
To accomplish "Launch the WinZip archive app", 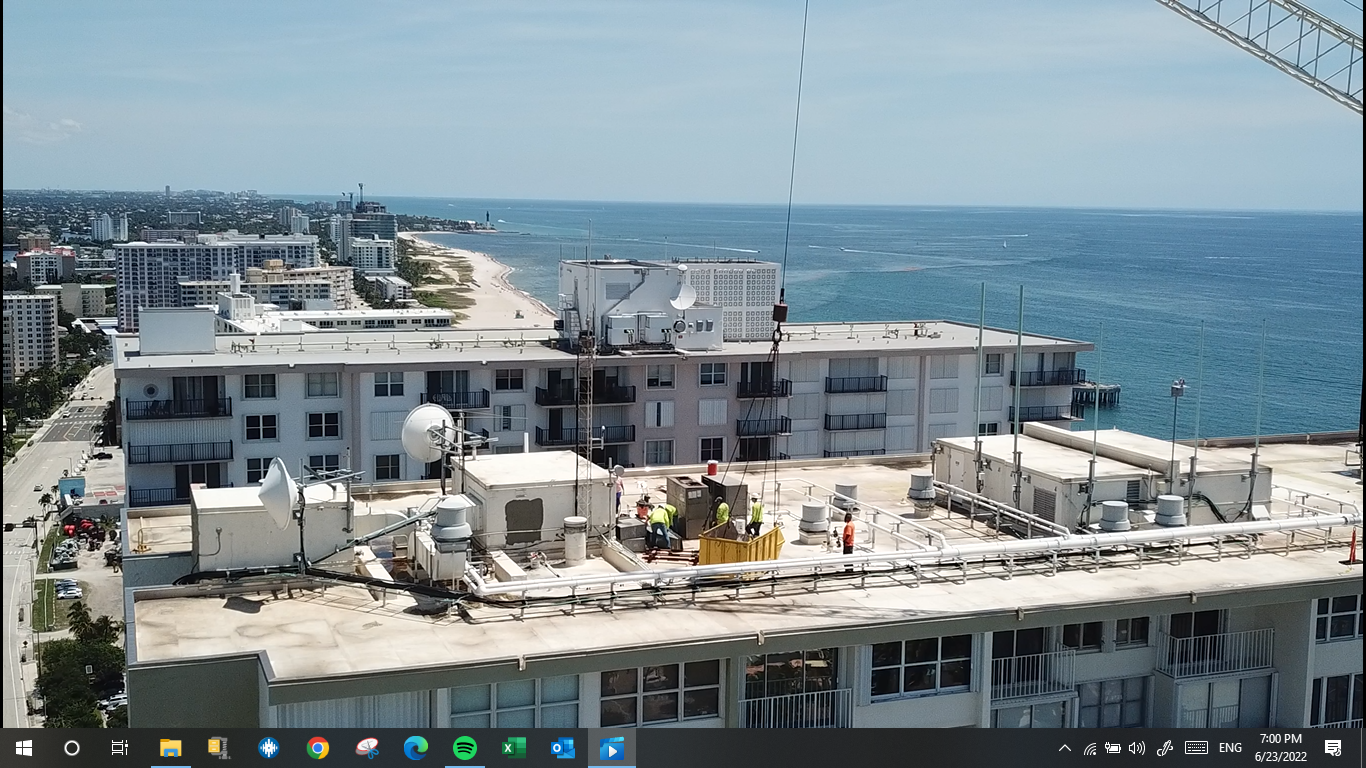I will pyautogui.click(x=219, y=748).
